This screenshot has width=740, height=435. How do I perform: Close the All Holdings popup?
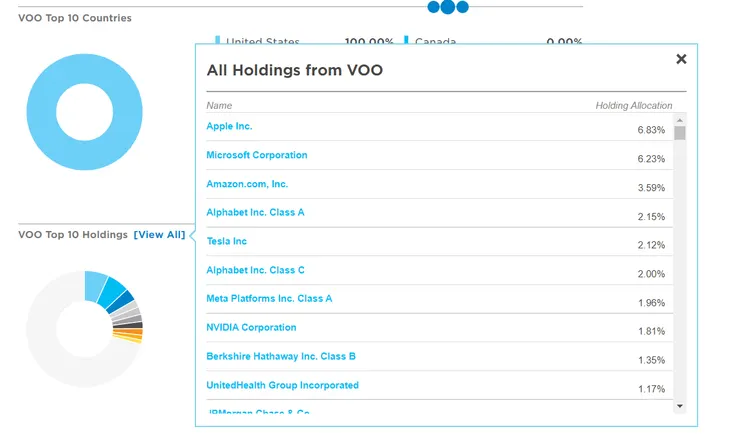pos(681,59)
